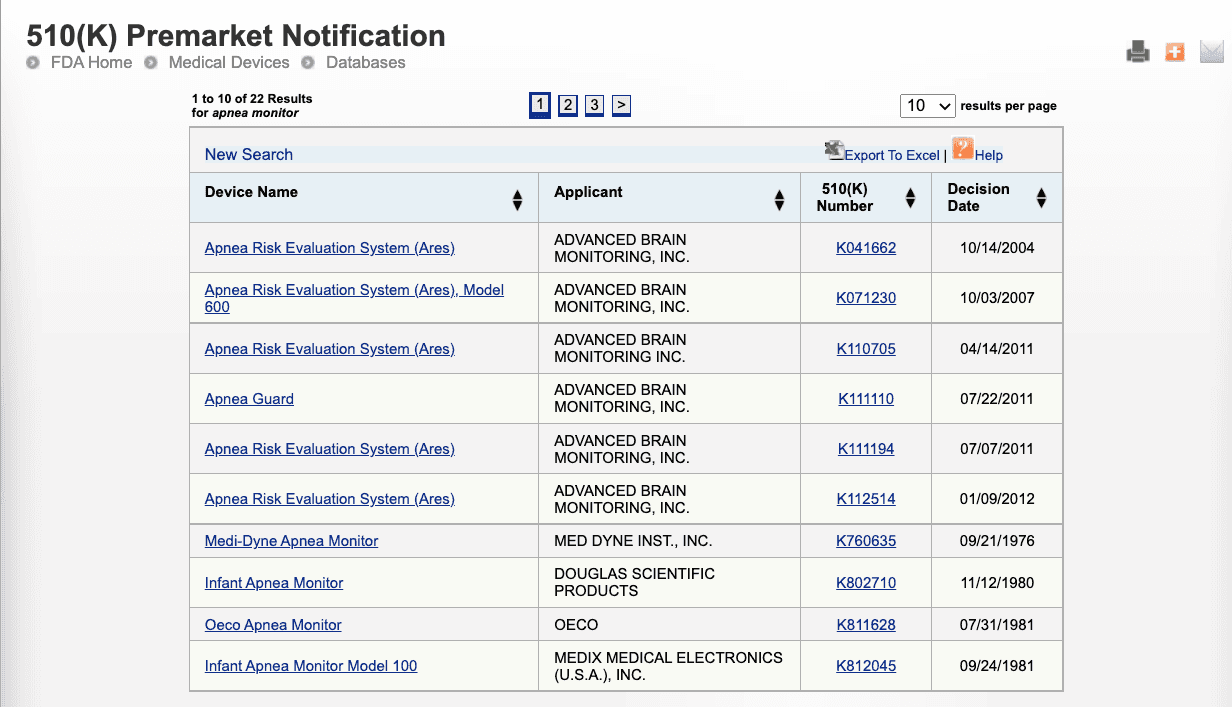Go to results page 3
Screen dimensions: 1232x707
(594, 105)
